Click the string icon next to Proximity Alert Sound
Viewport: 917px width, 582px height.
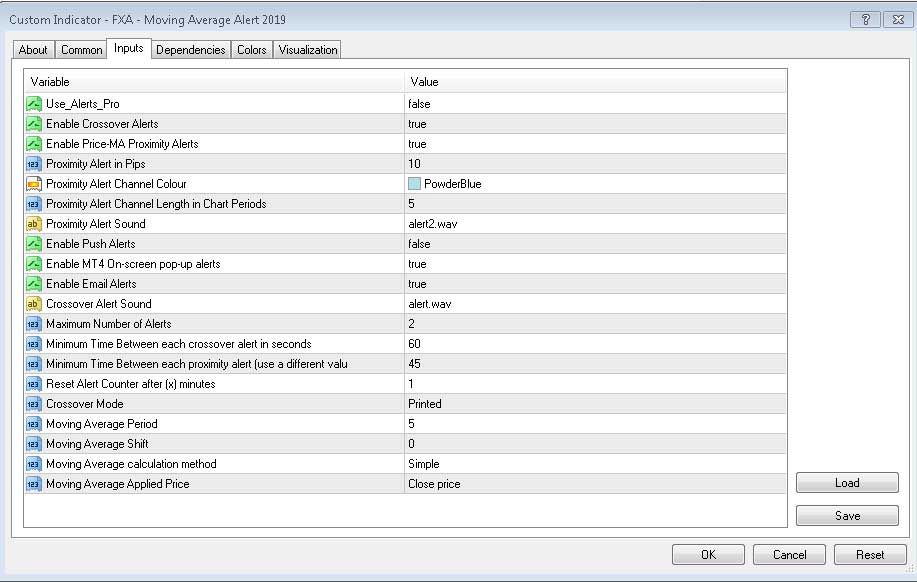point(34,224)
